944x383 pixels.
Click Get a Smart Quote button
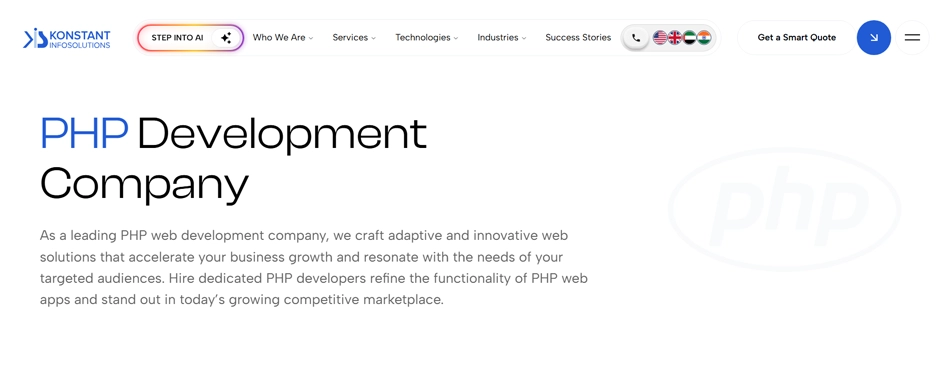(796, 37)
